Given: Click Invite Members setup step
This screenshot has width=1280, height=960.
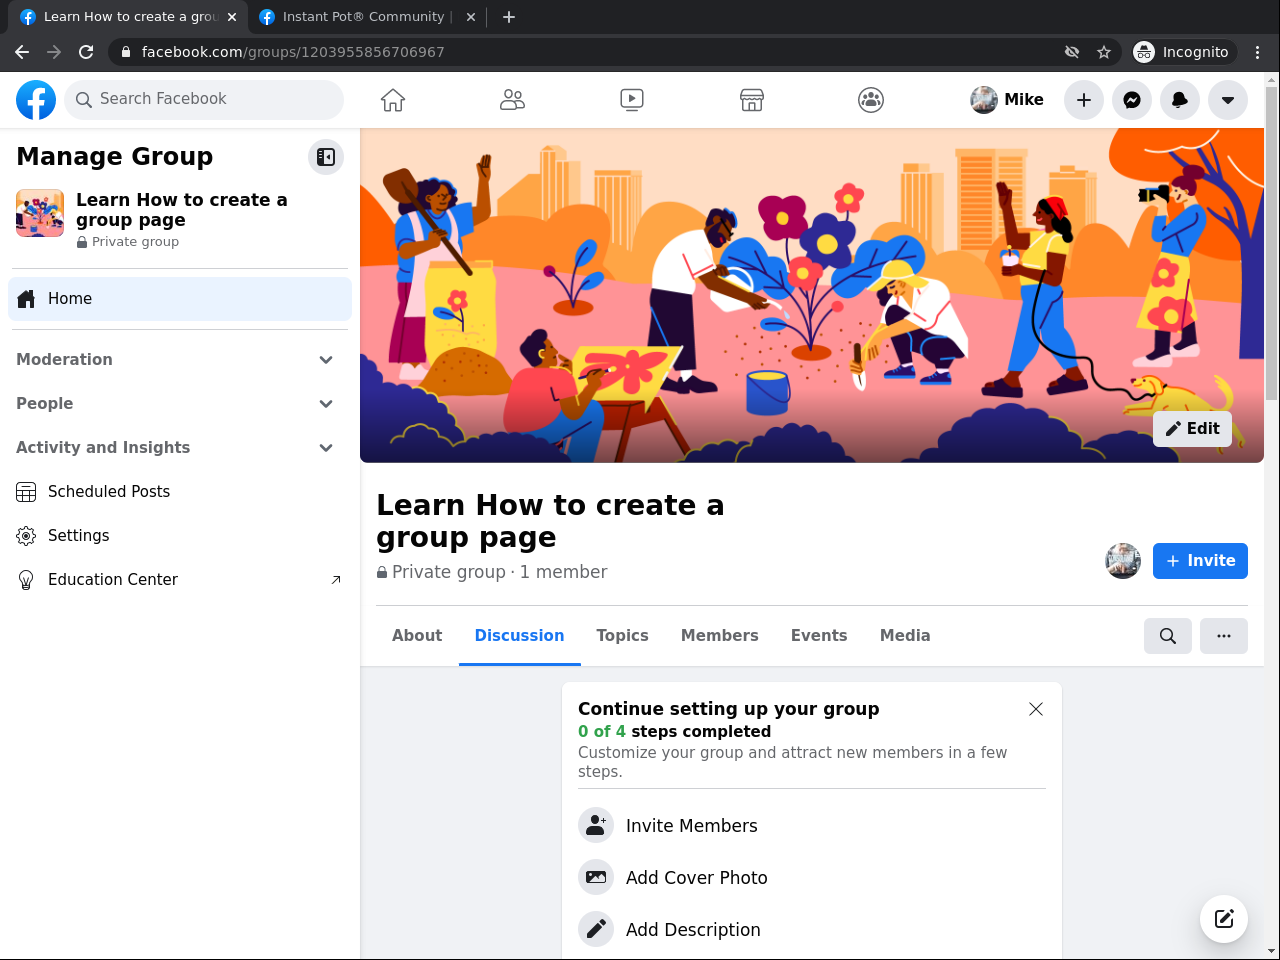Looking at the screenshot, I should coord(812,826).
